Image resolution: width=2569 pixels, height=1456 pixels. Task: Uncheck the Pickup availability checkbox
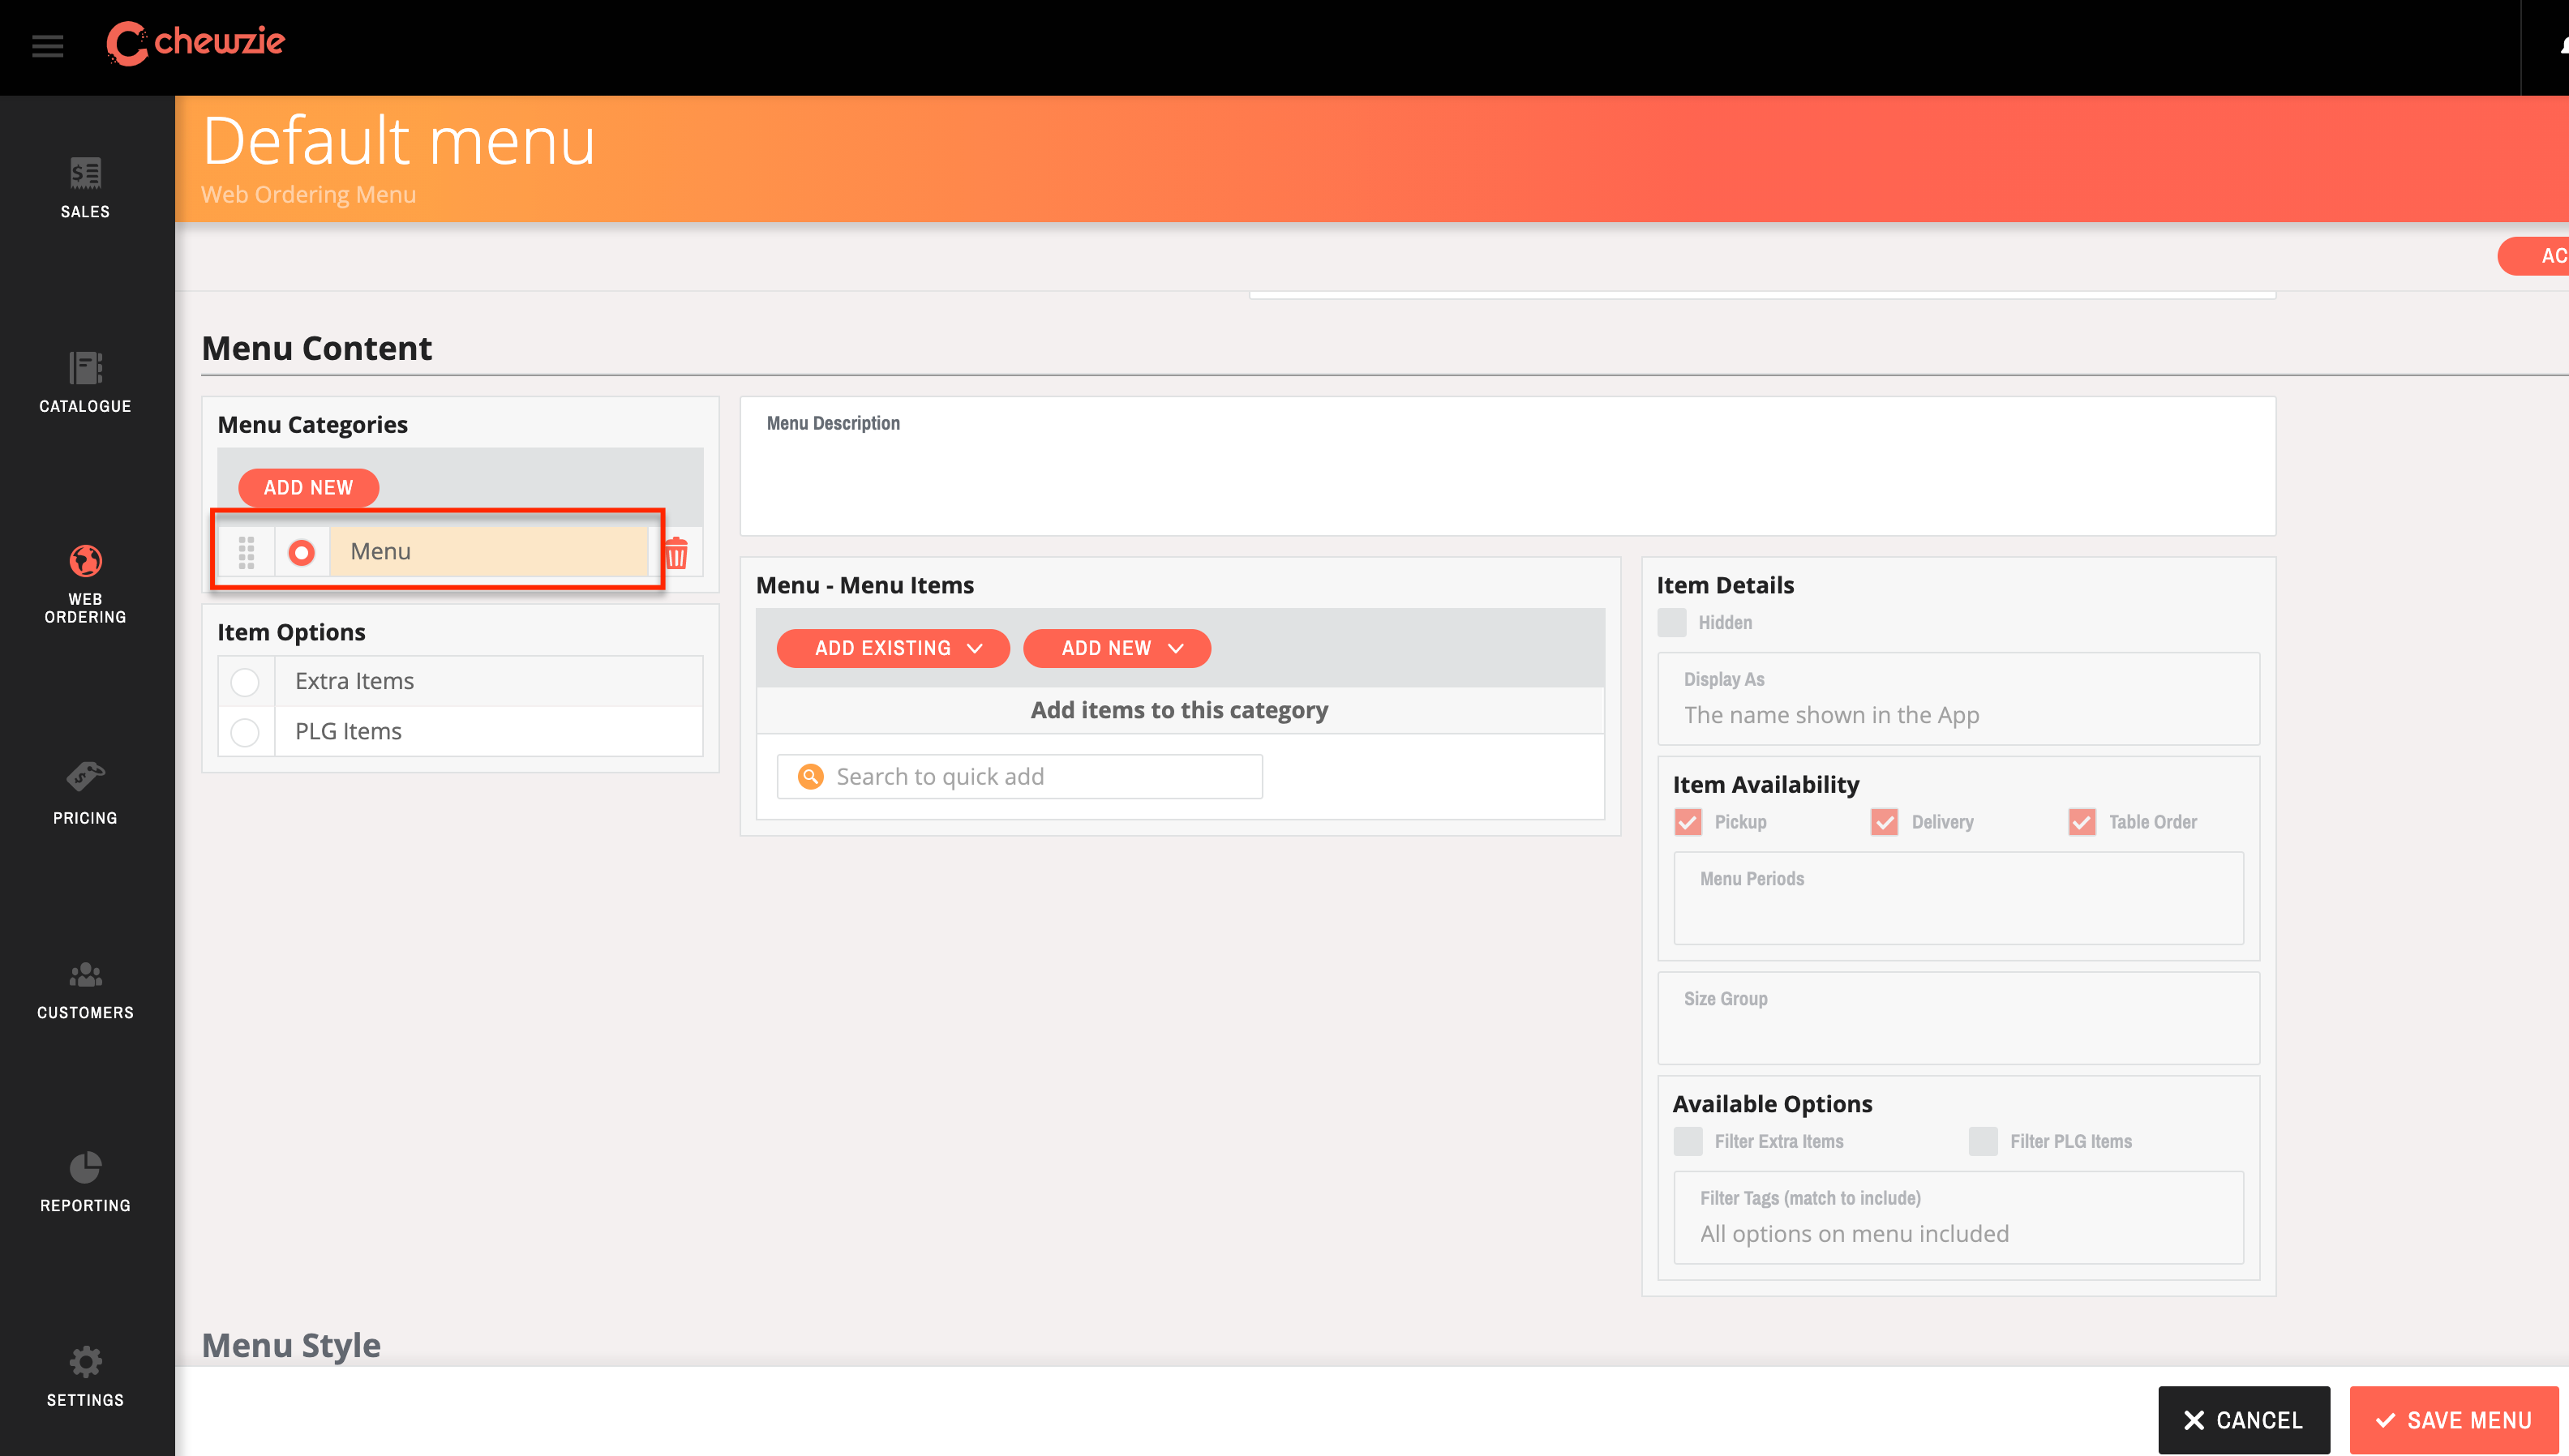[x=1688, y=822]
